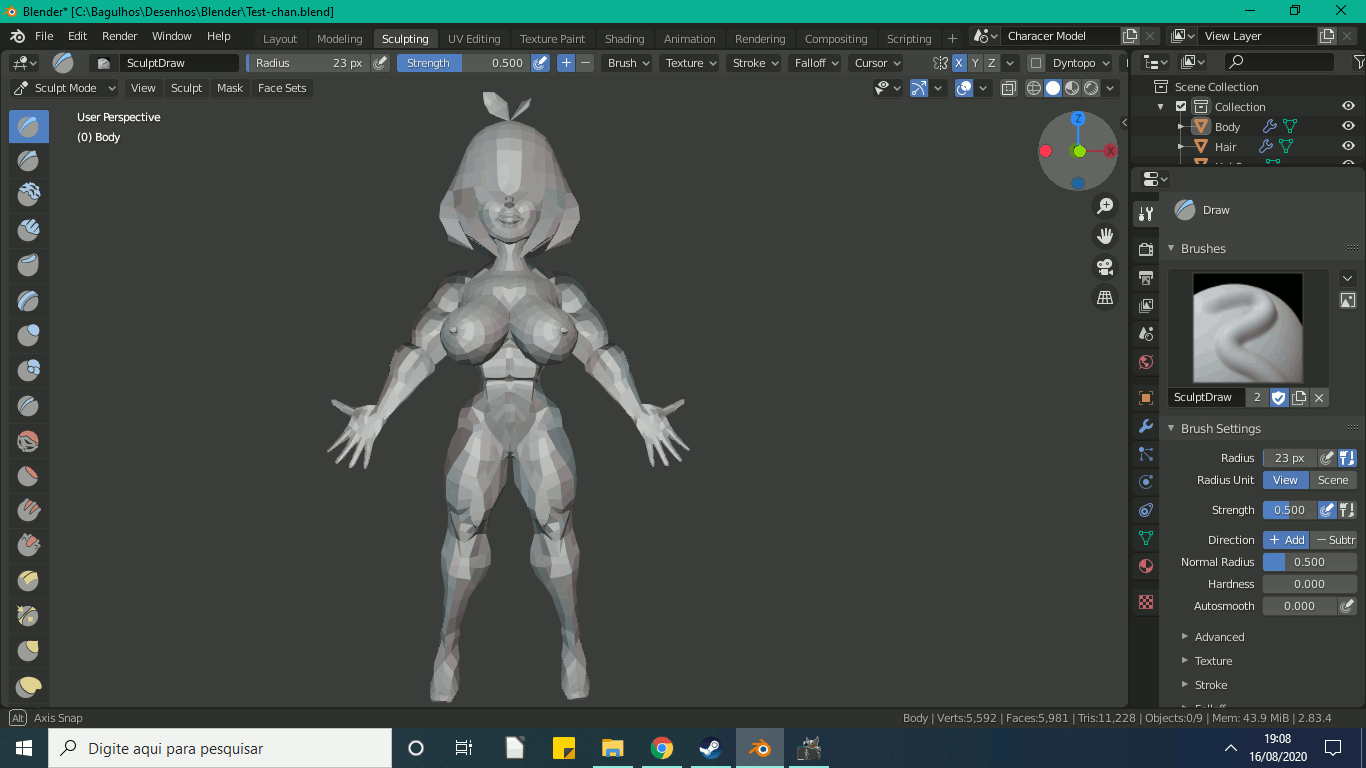Screen dimensions: 1366x768
Task: Click the pan hand viewport icon
Action: [1105, 237]
